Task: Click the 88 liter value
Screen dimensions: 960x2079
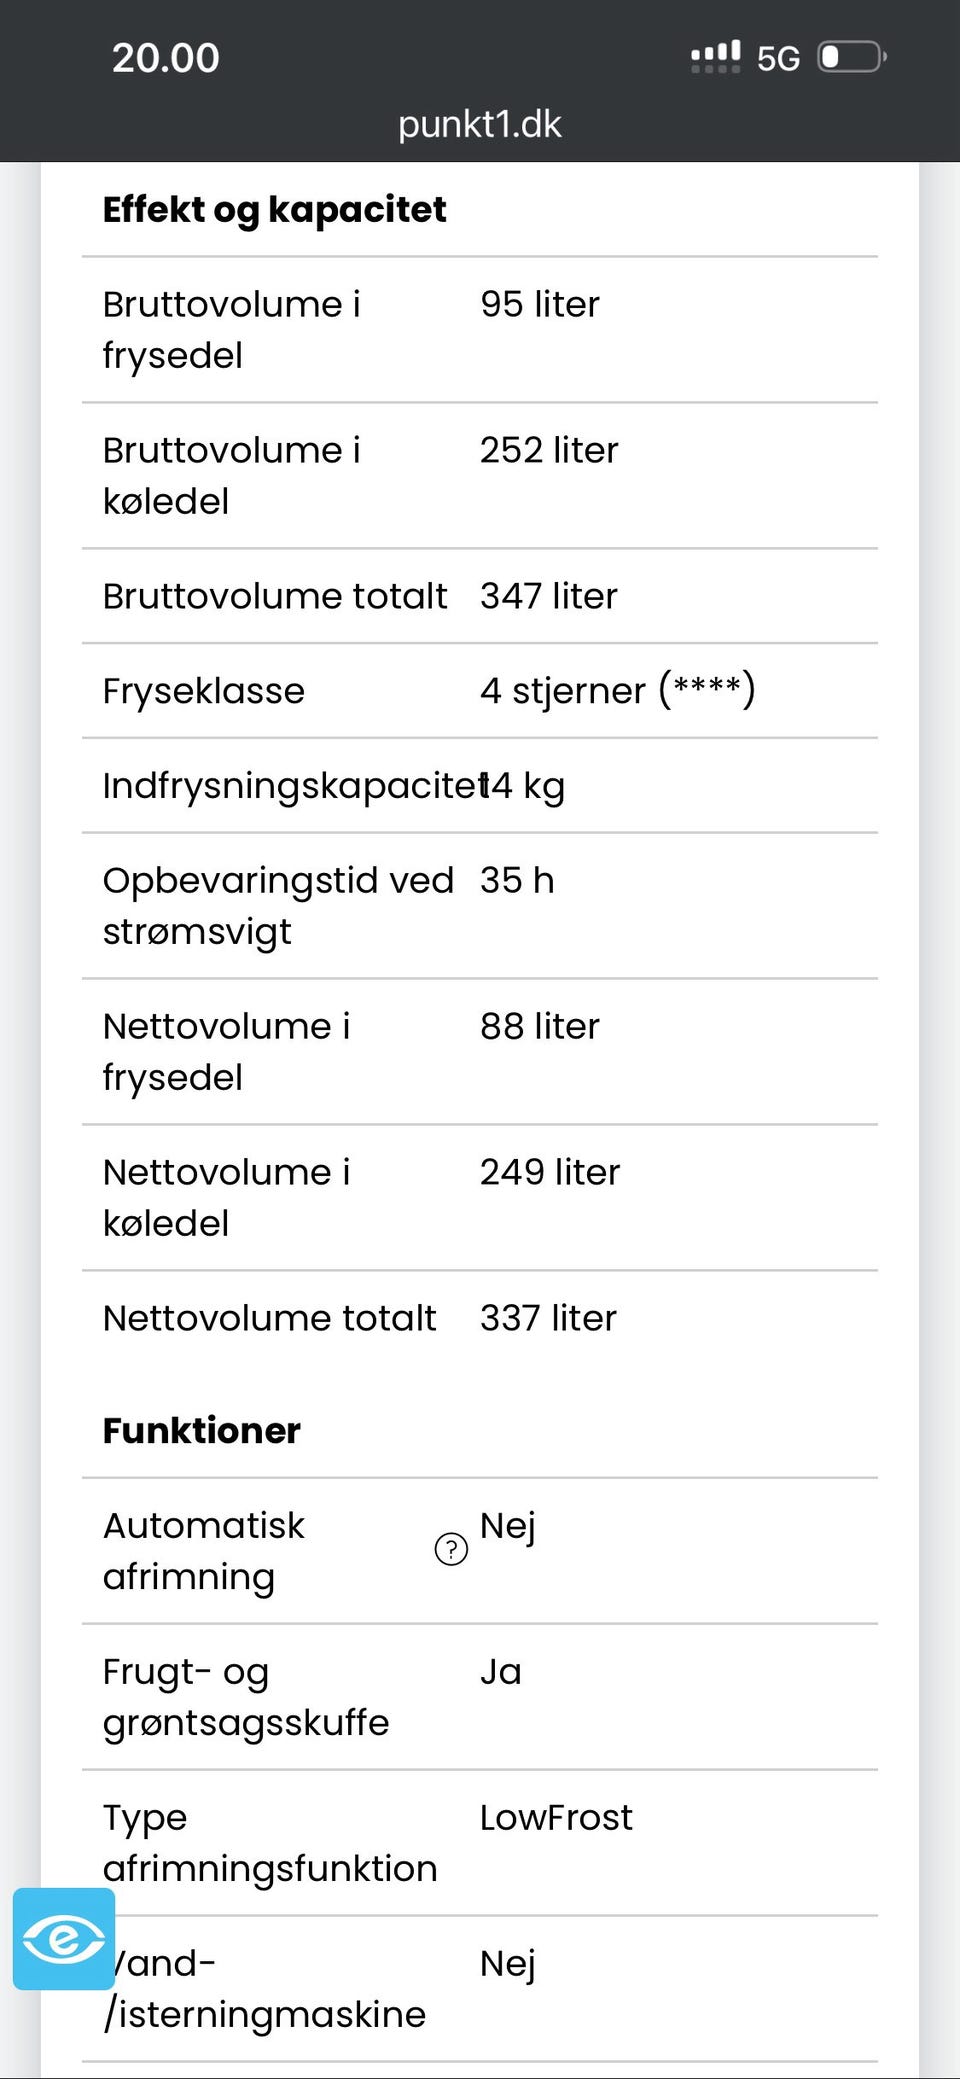Action: [x=540, y=1026]
